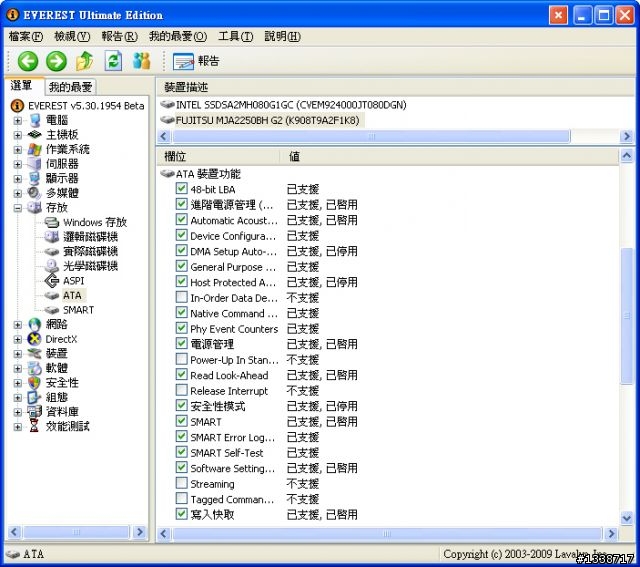
Task: Toggle the 48-bit LBA checkbox
Action: pyautogui.click(x=182, y=189)
